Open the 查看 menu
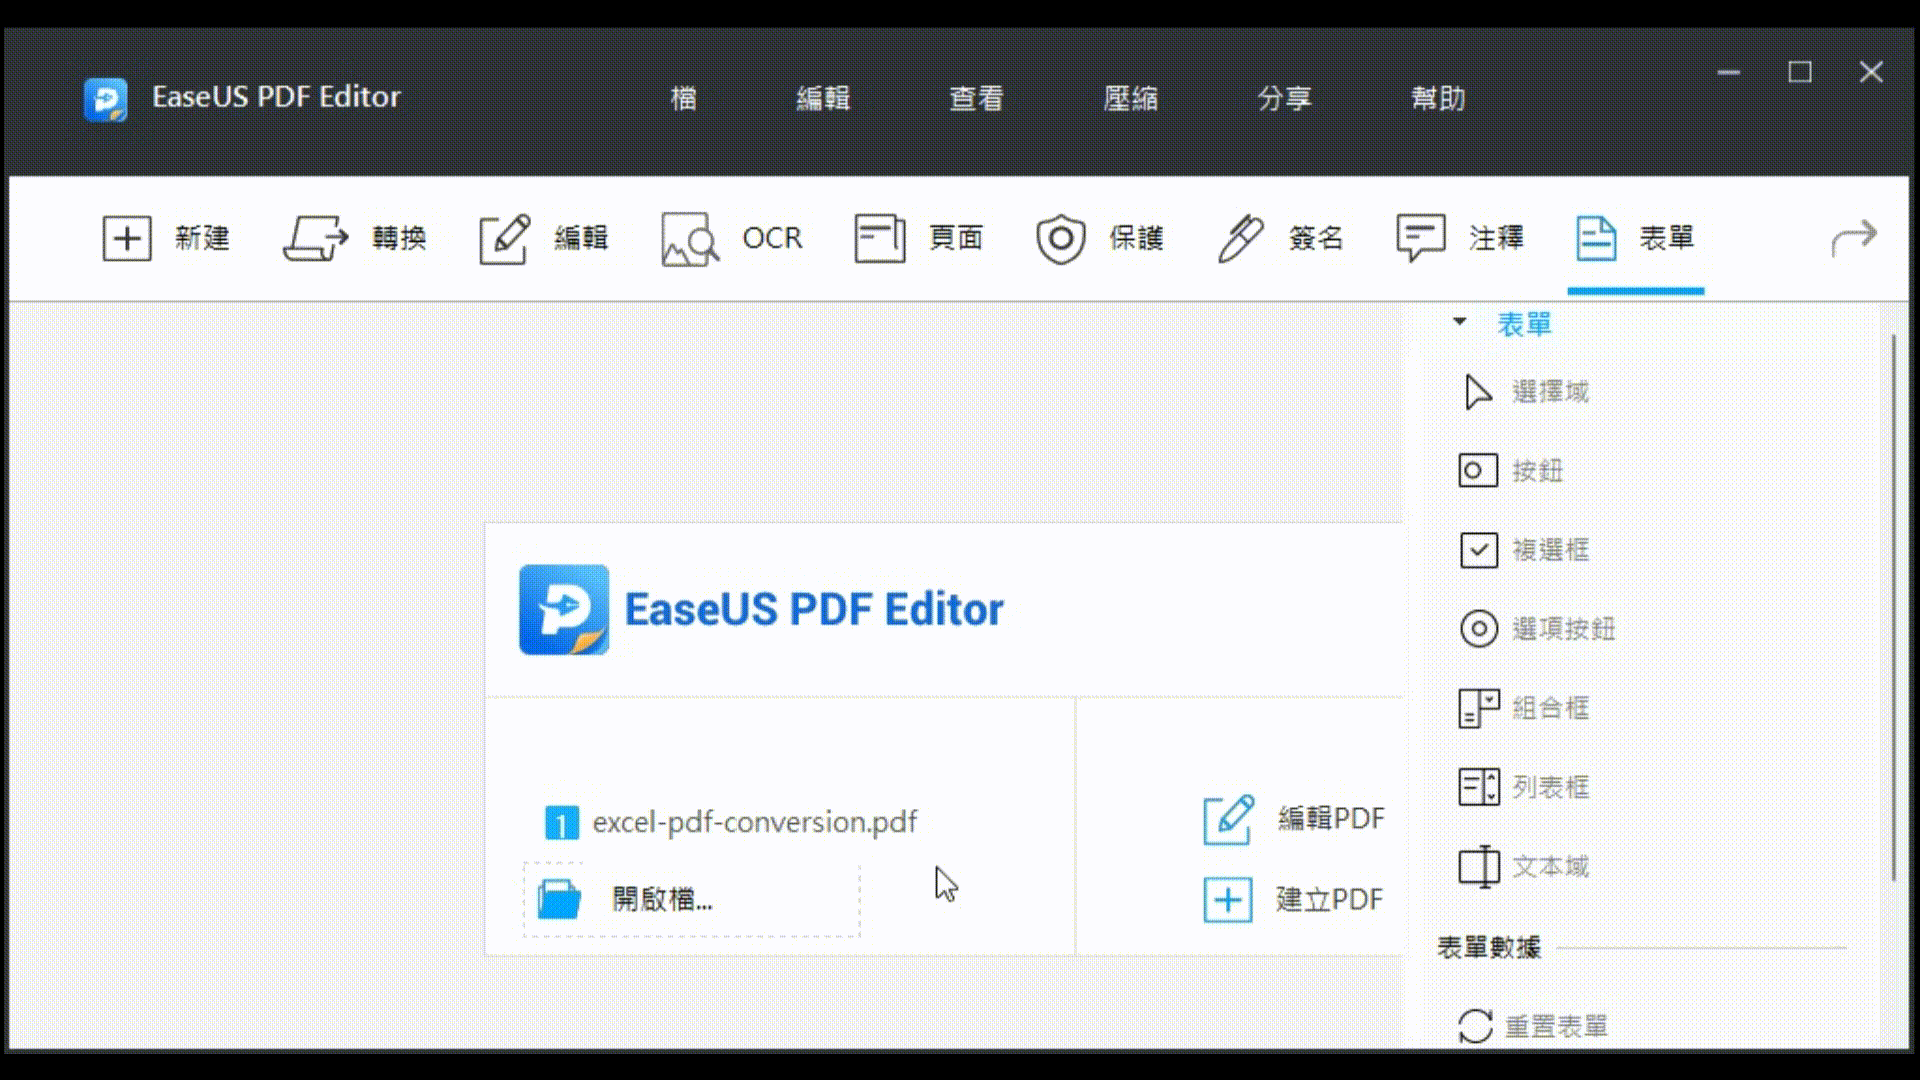1920x1080 pixels. click(x=976, y=98)
